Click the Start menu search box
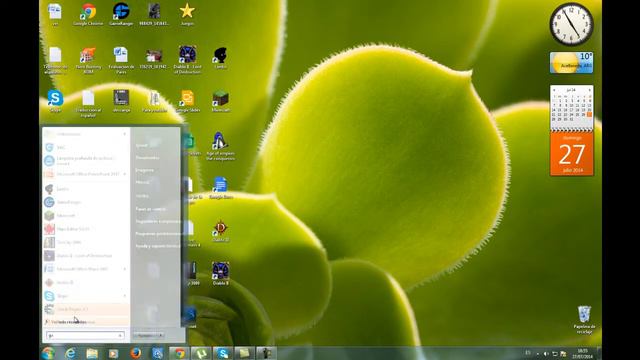640x360 pixels. tap(85, 335)
